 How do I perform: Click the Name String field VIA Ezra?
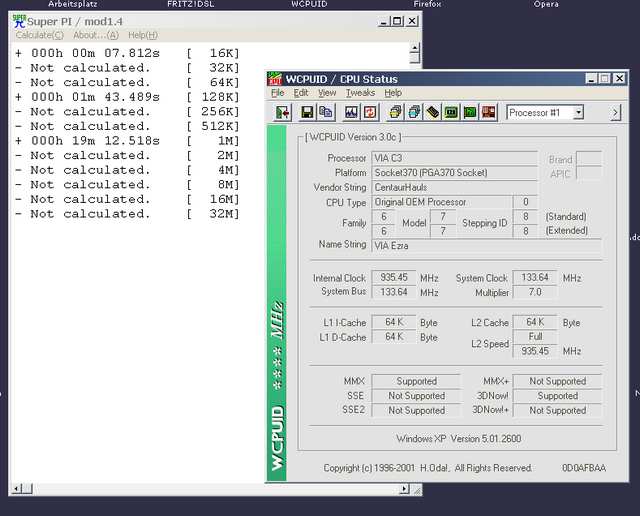click(x=486, y=245)
